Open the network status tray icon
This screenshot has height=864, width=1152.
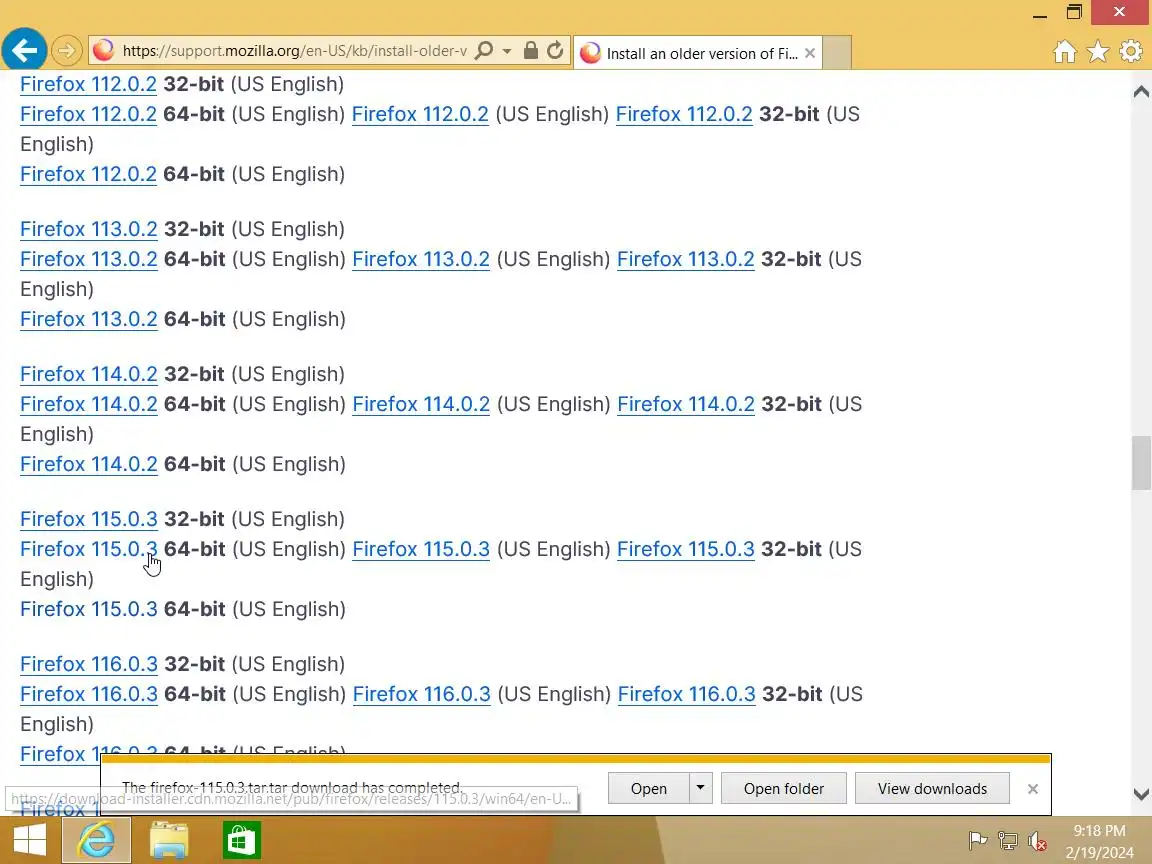1008,840
